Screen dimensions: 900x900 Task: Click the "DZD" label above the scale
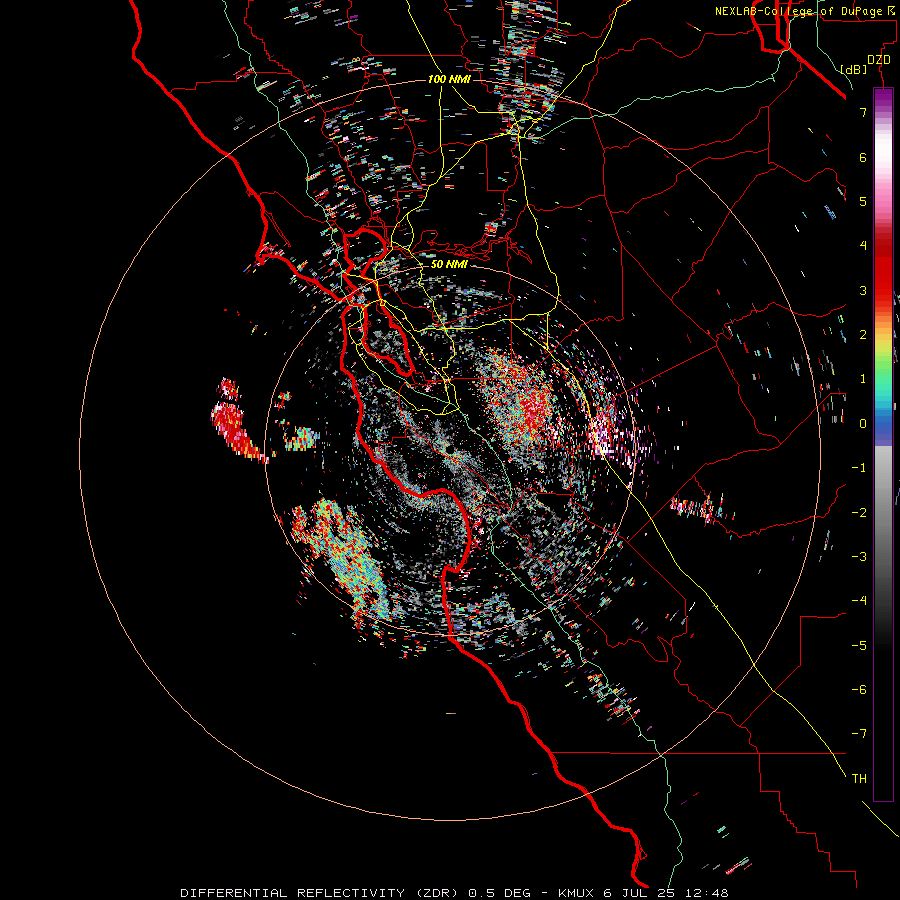879,60
